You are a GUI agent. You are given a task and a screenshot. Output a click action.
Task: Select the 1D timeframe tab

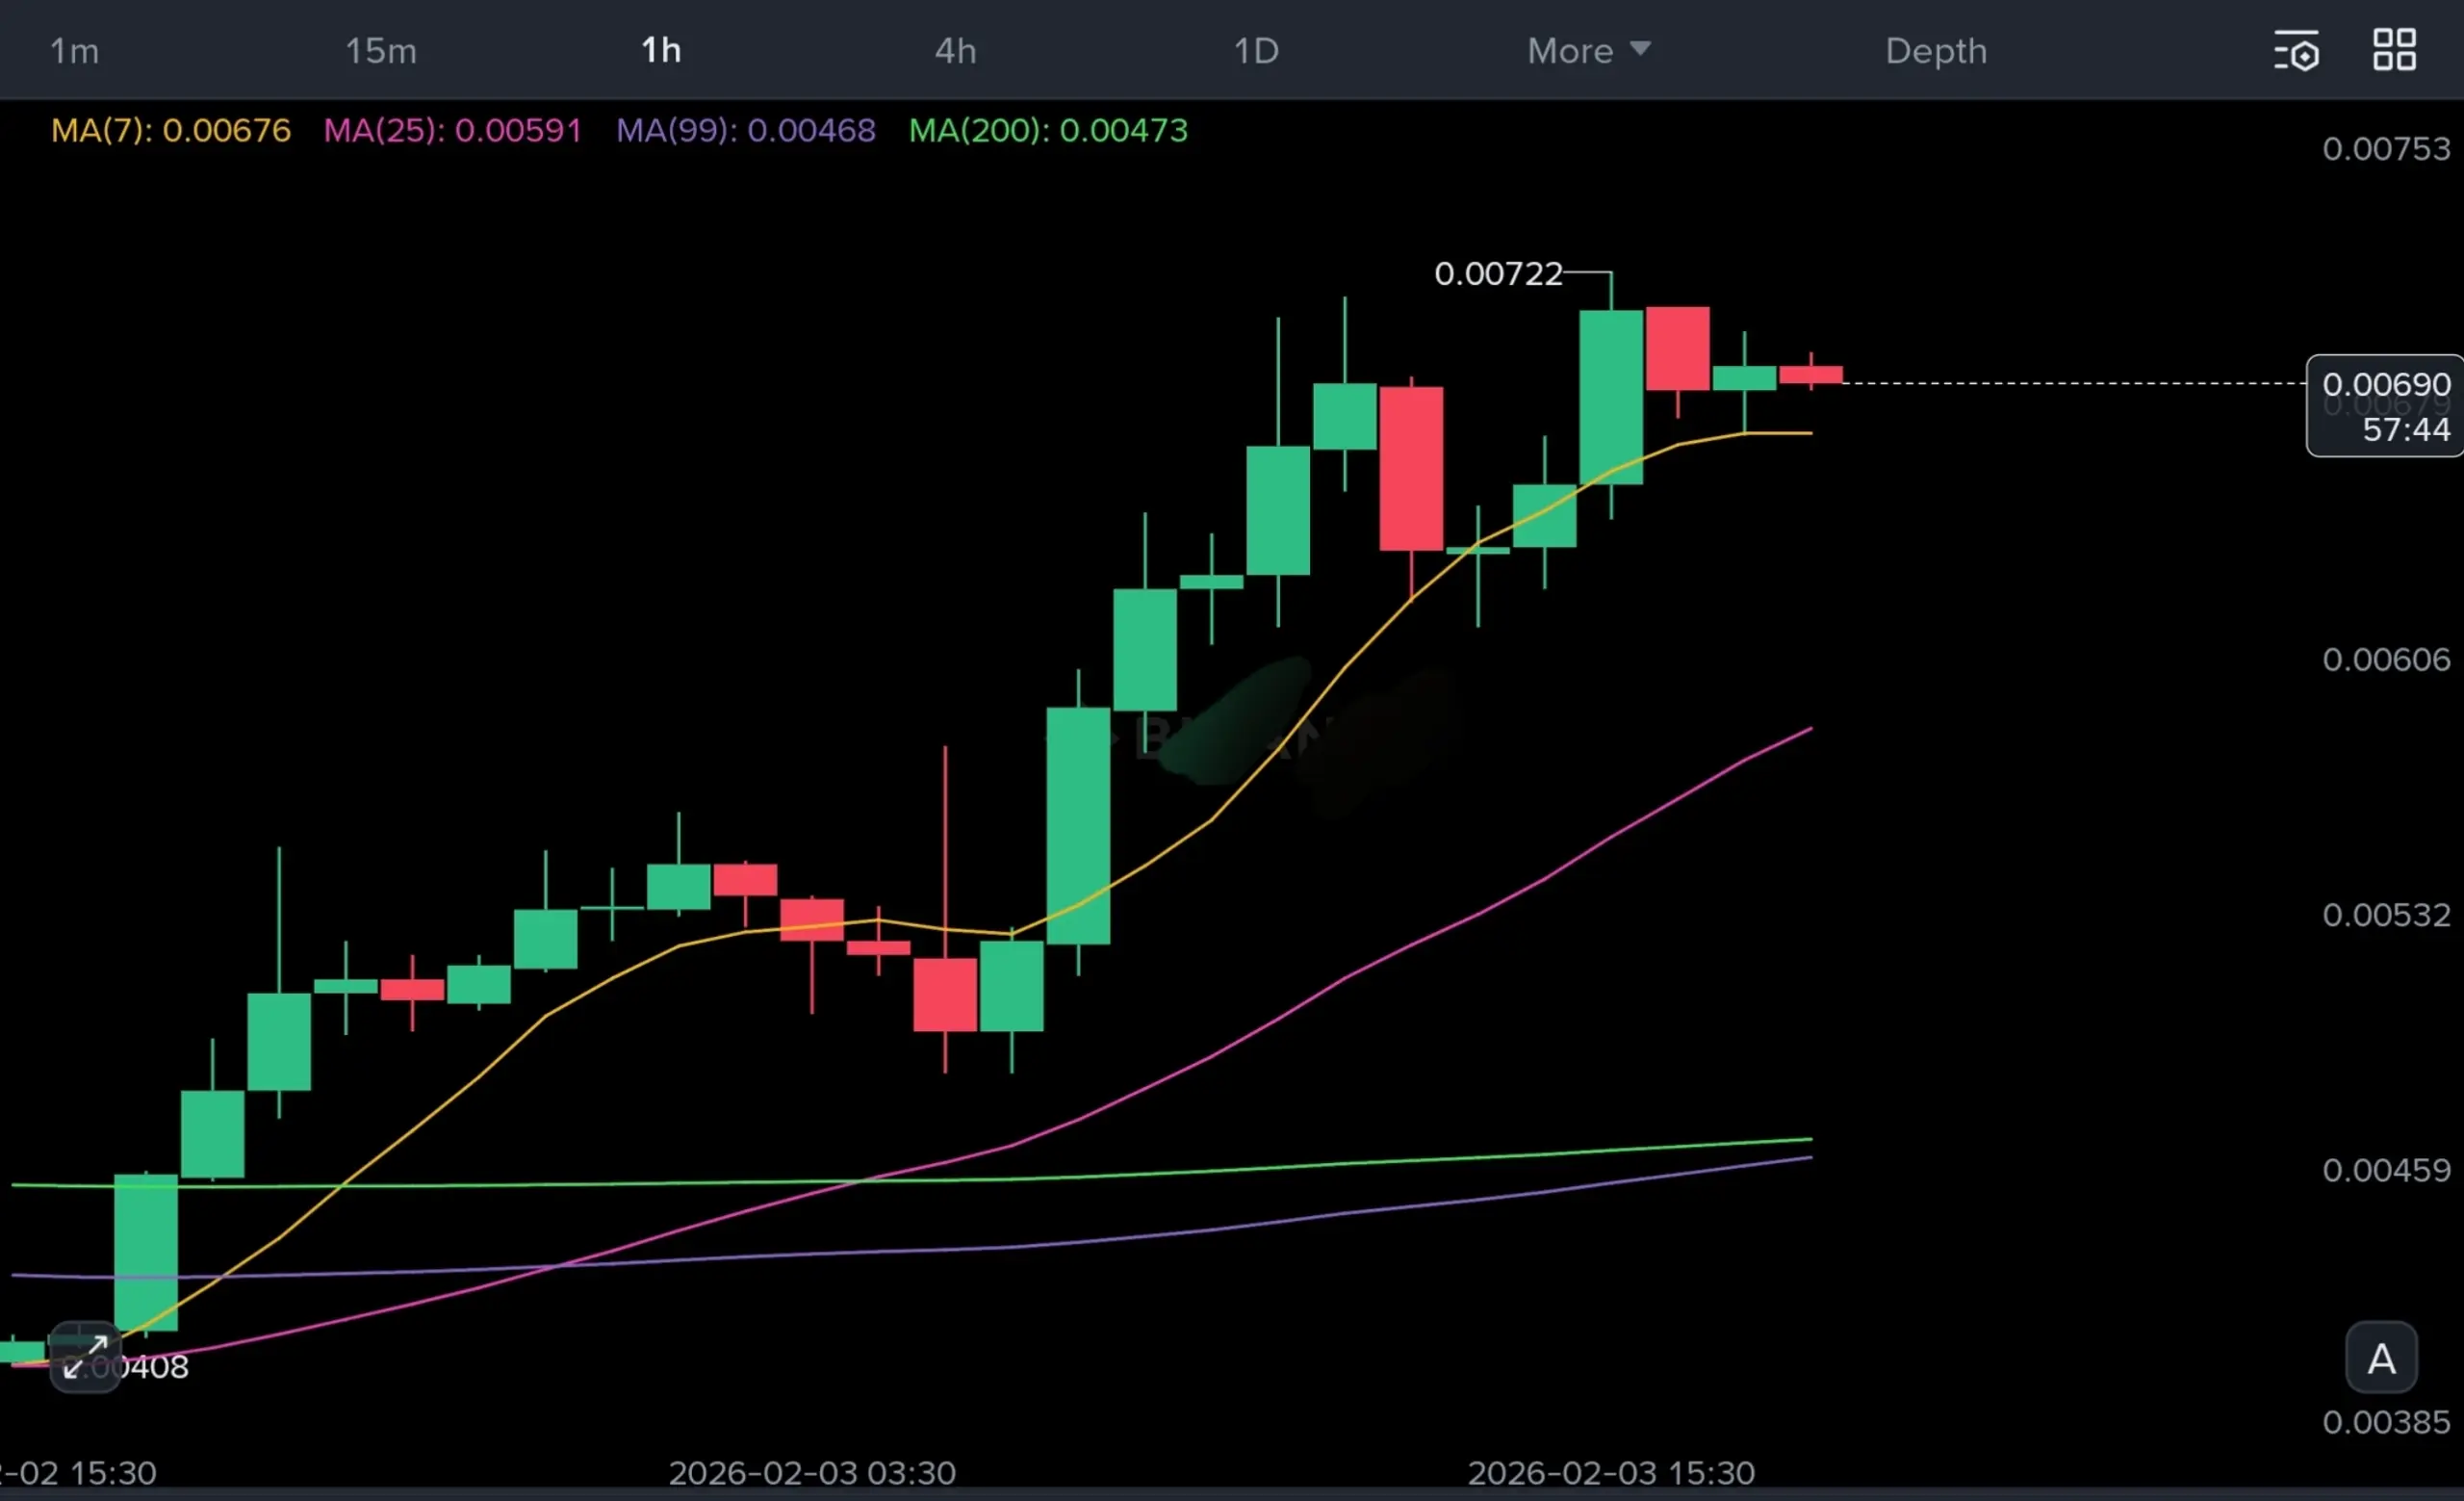pyautogui.click(x=1256, y=51)
